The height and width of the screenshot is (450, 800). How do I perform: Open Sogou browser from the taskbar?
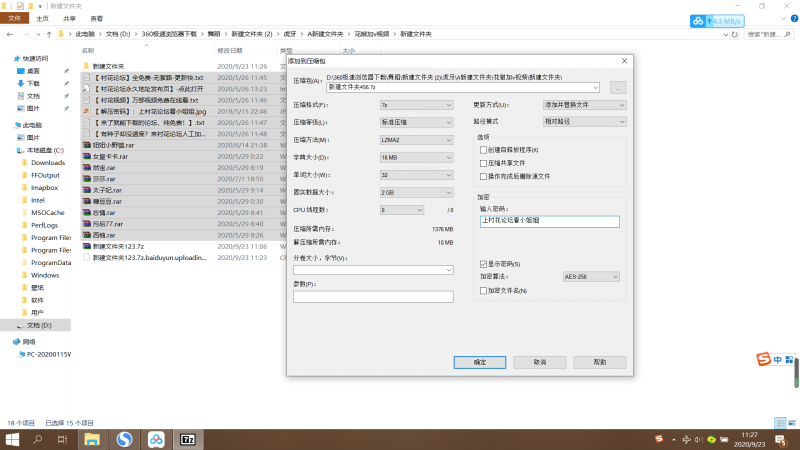(124, 439)
